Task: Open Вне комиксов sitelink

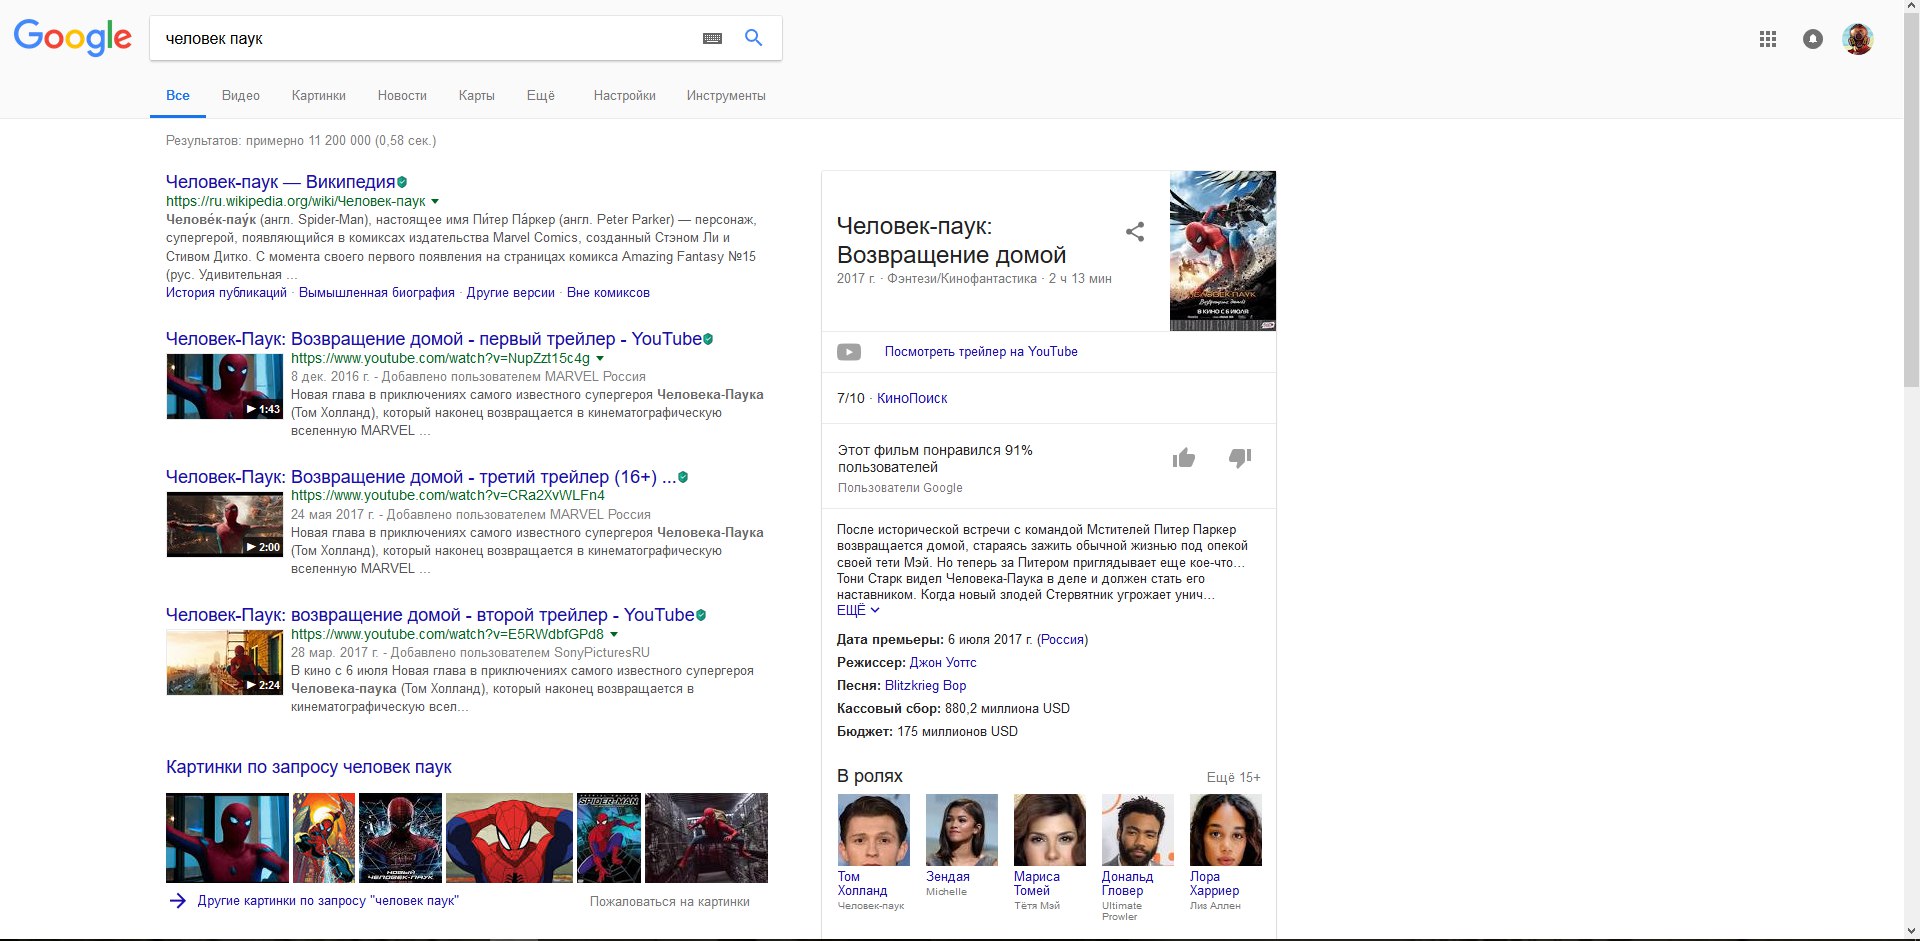Action: tap(608, 293)
